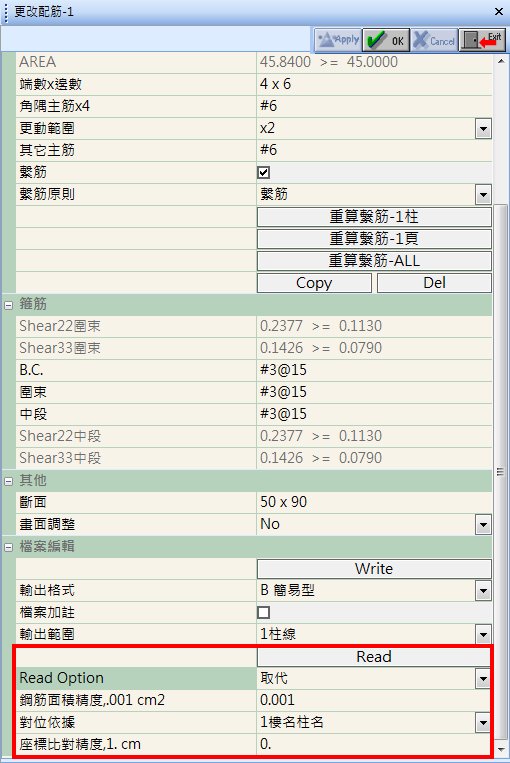
Task: Collapse the 其他 section
Action: 8,481
